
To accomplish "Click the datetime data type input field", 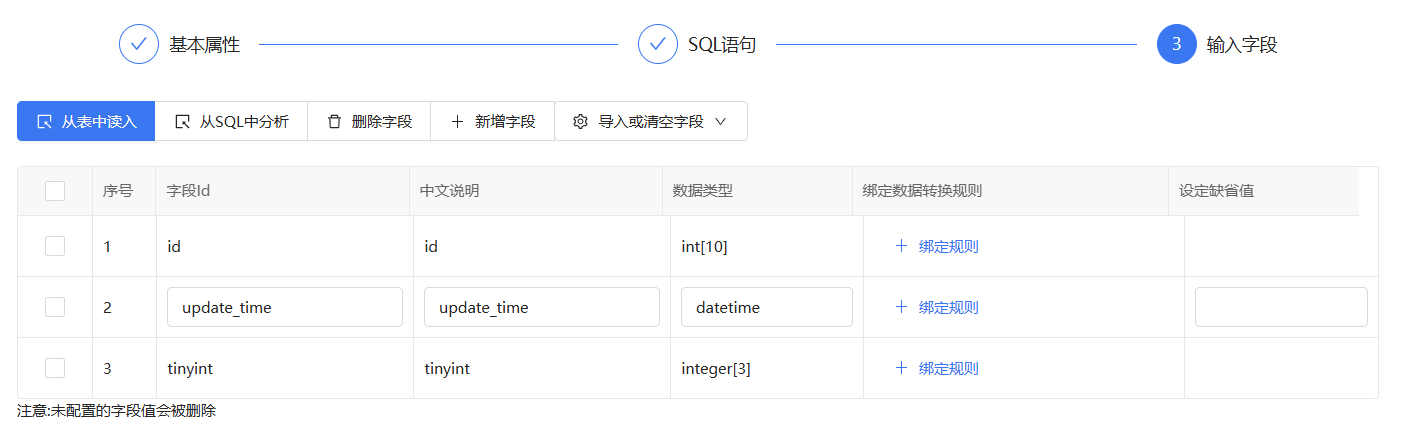I will [x=767, y=307].
